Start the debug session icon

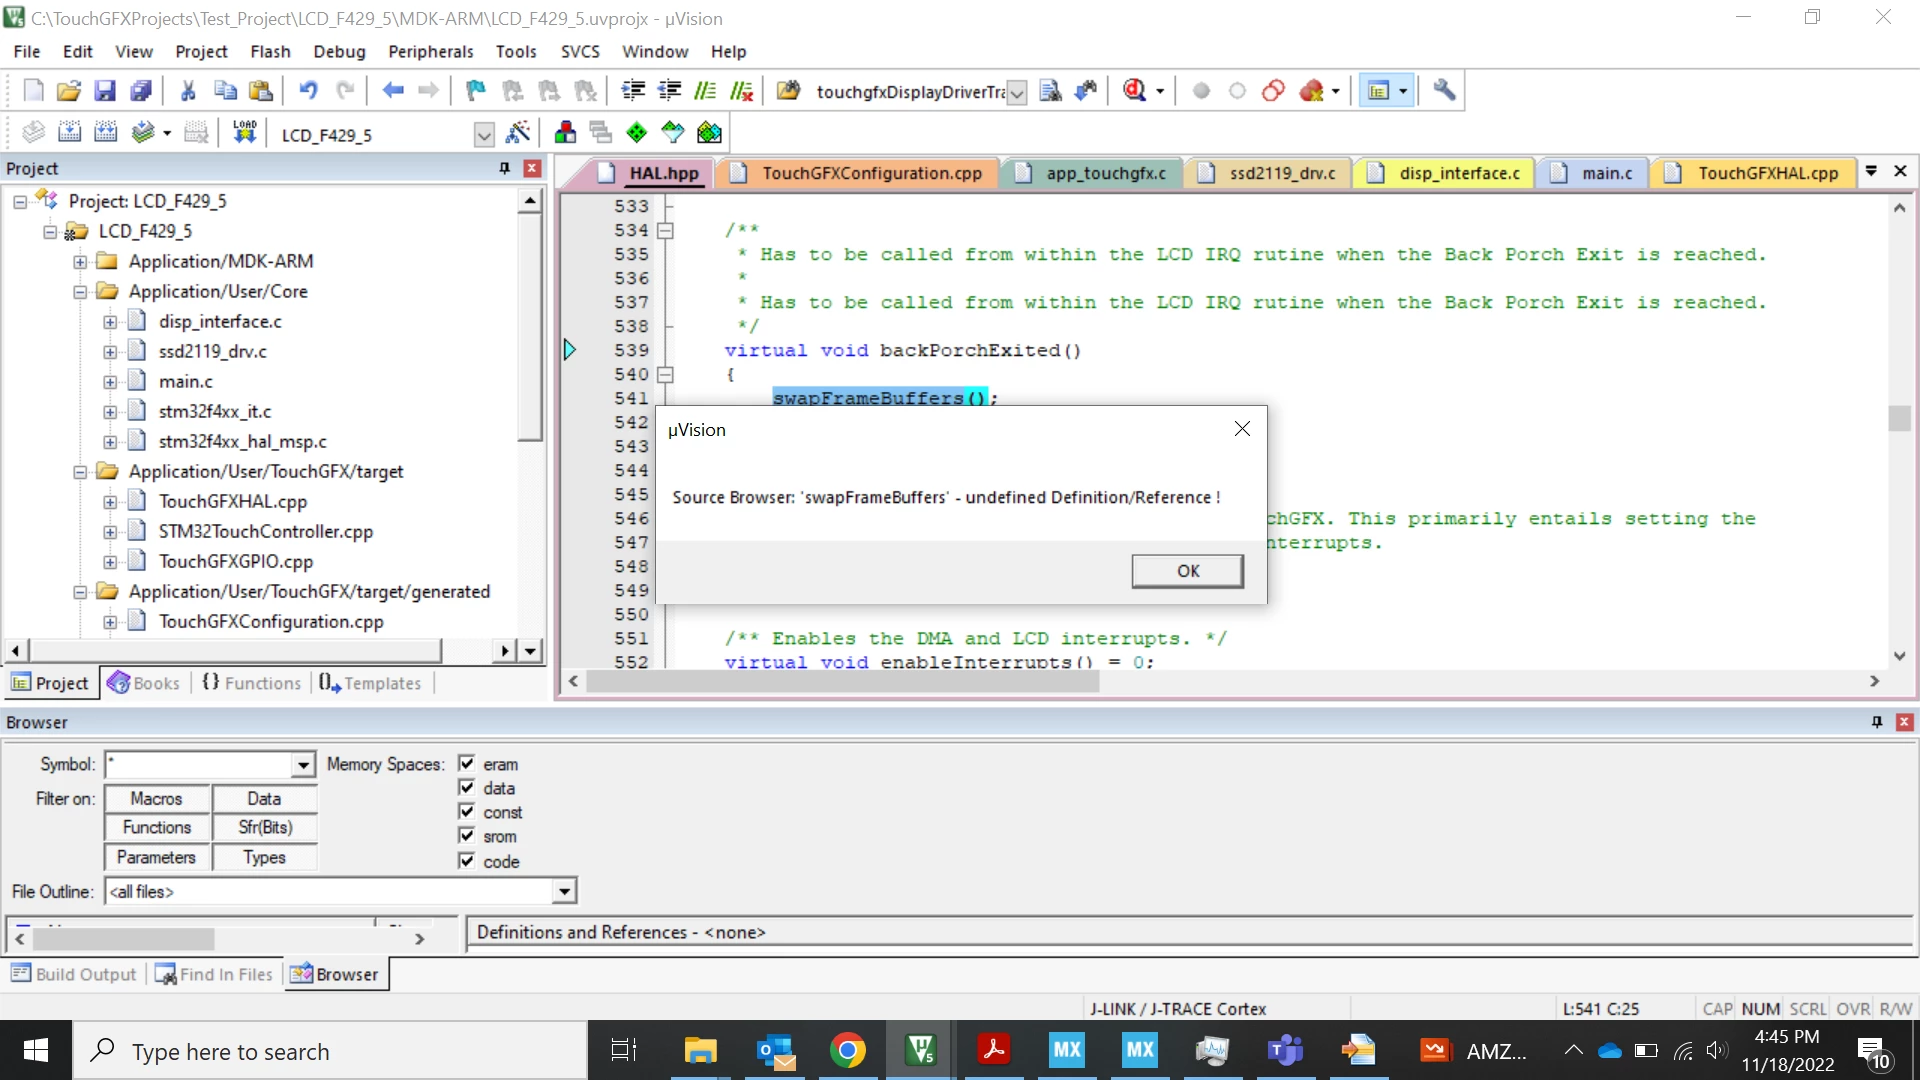click(x=1134, y=91)
